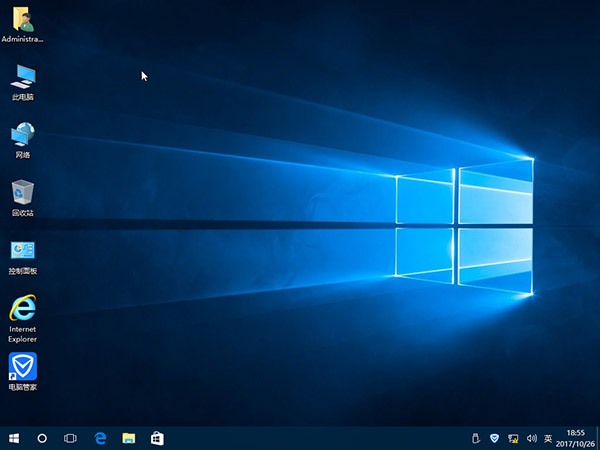
Task: Launch Microsoft Edge from the taskbar
Action: (100, 438)
